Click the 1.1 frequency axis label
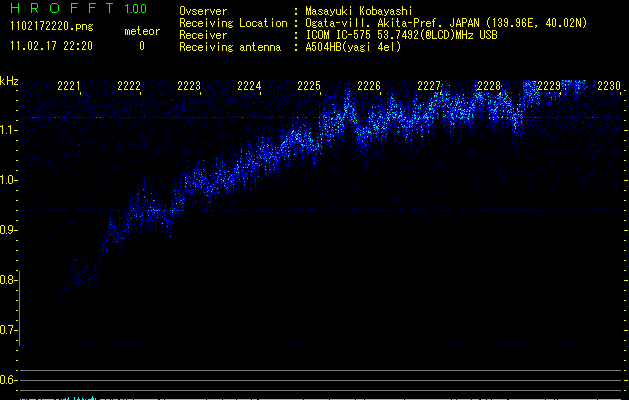629x400 pixels. tap(8, 130)
